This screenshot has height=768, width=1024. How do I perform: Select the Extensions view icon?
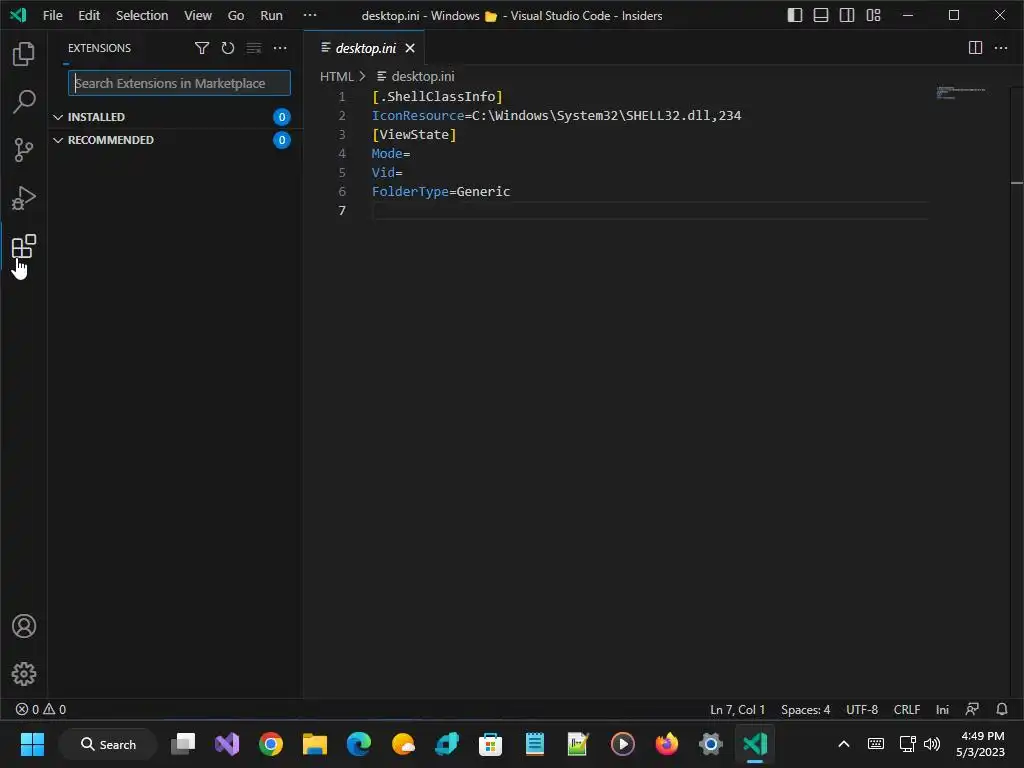(x=24, y=246)
